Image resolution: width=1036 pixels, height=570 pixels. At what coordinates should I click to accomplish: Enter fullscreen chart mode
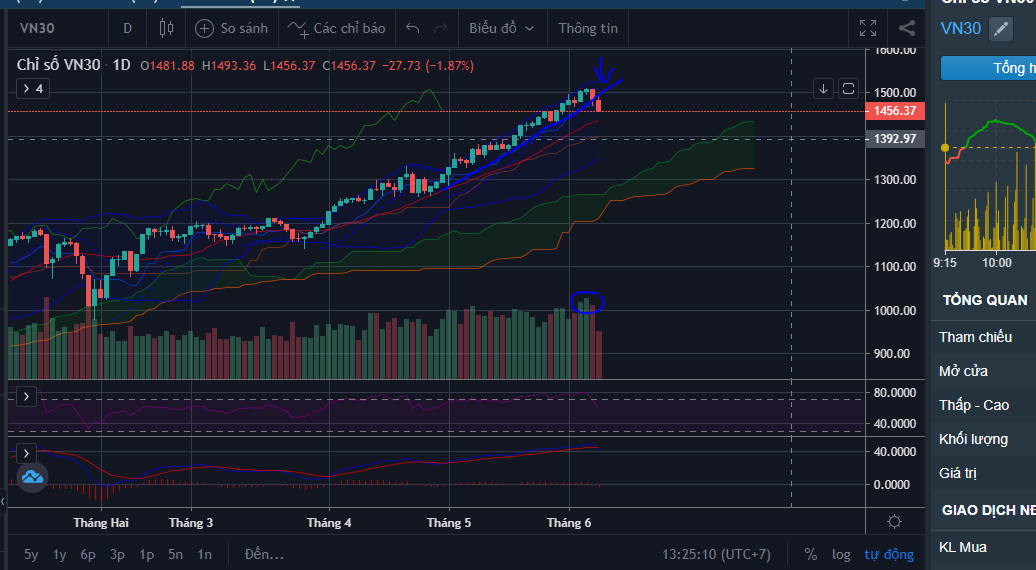coord(868,28)
